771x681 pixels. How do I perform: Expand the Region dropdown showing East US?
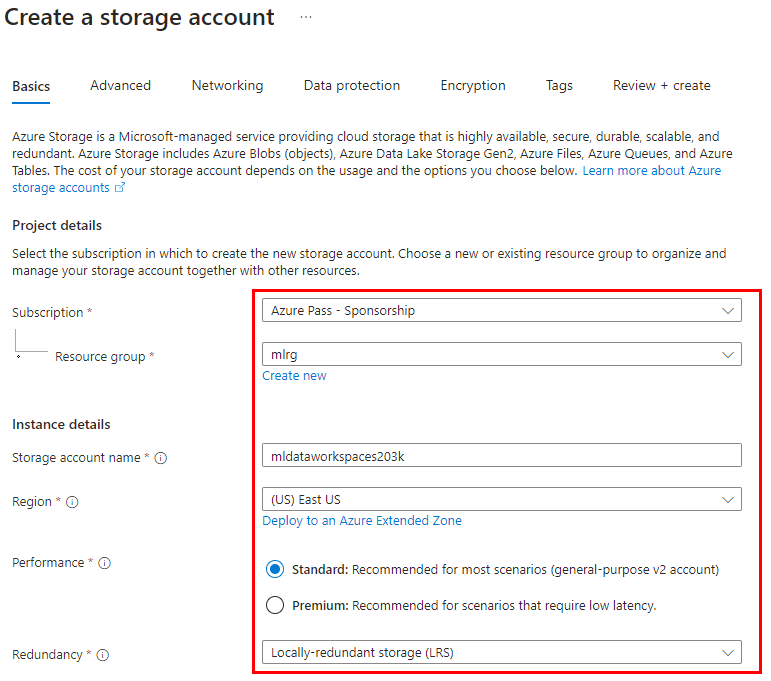pyautogui.click(x=501, y=499)
